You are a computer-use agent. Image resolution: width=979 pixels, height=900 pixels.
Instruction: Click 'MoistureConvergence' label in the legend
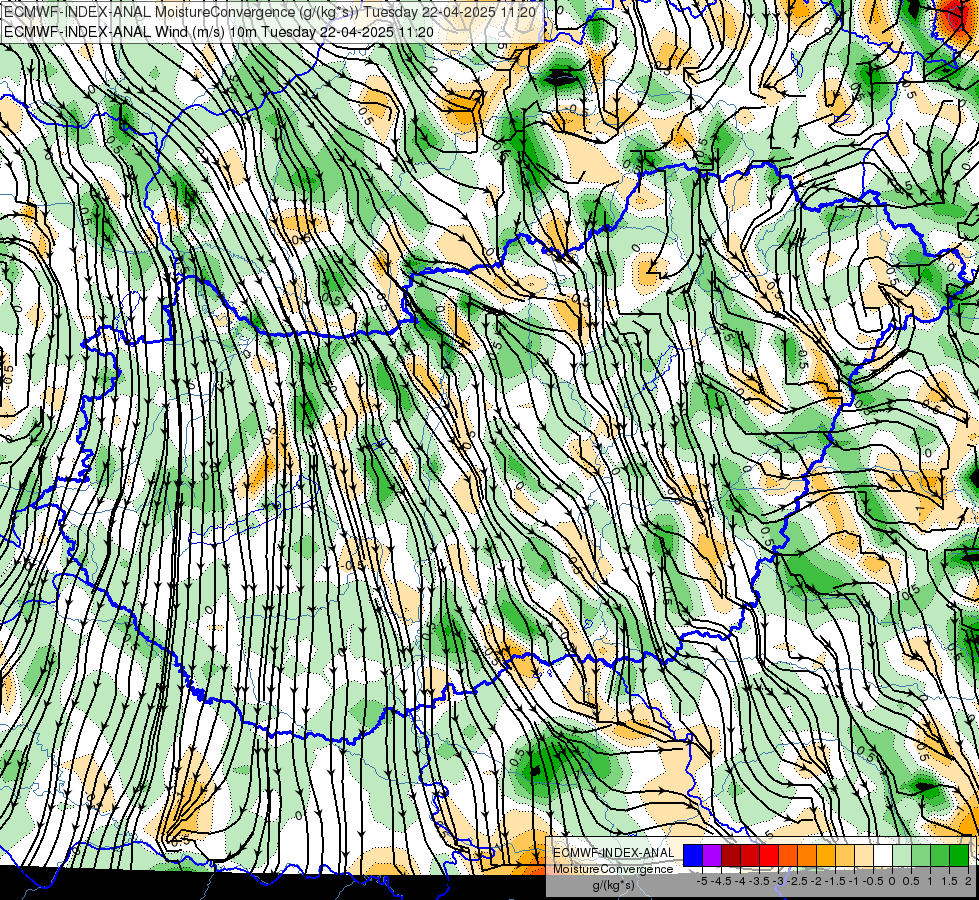pyautogui.click(x=613, y=869)
